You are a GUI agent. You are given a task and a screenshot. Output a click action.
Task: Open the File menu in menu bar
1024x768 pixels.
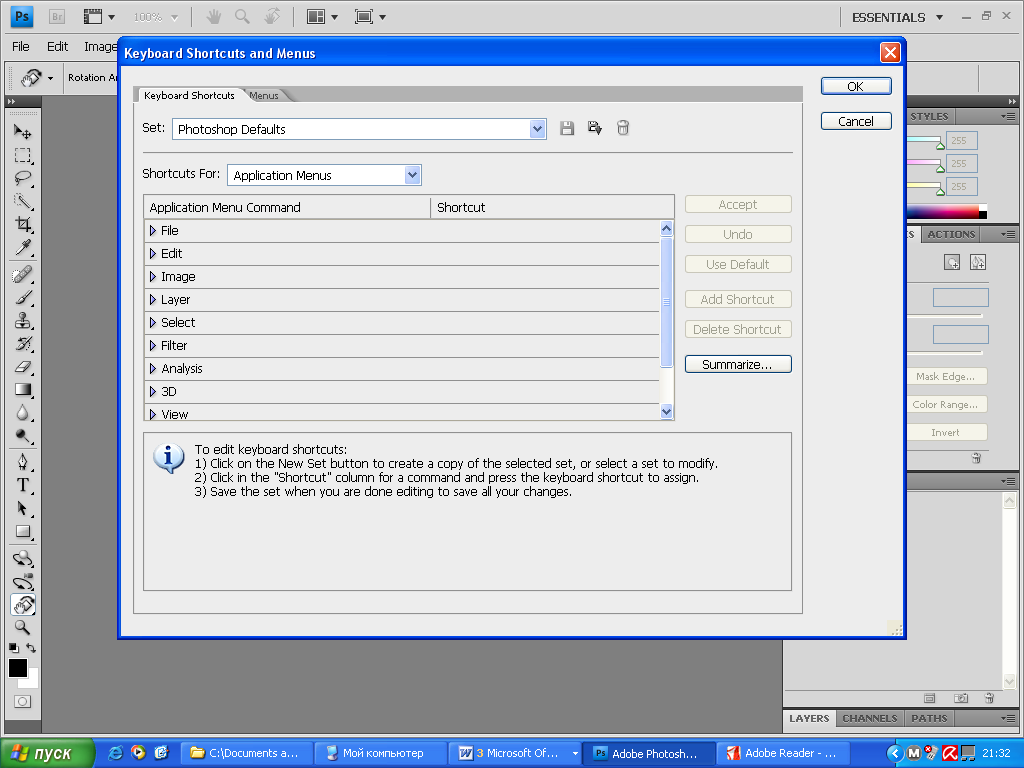pos(21,46)
